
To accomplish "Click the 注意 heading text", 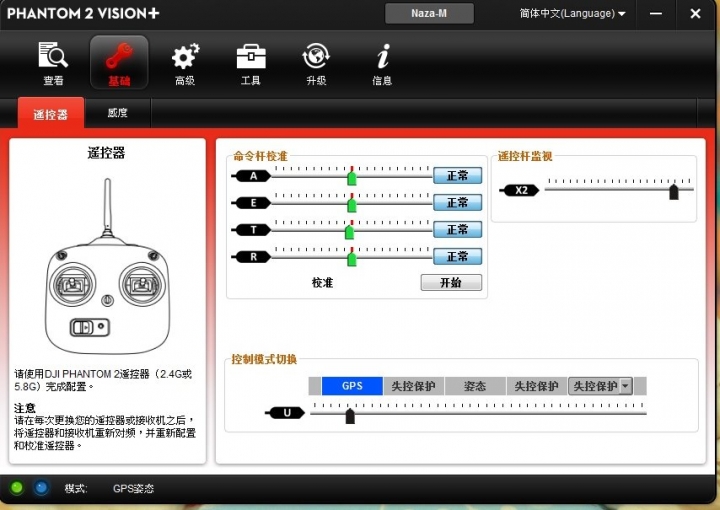I will pos(25,408).
